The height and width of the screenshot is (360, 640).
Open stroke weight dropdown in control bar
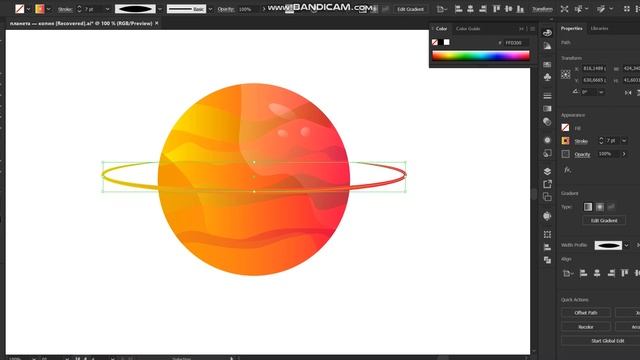click(x=107, y=9)
